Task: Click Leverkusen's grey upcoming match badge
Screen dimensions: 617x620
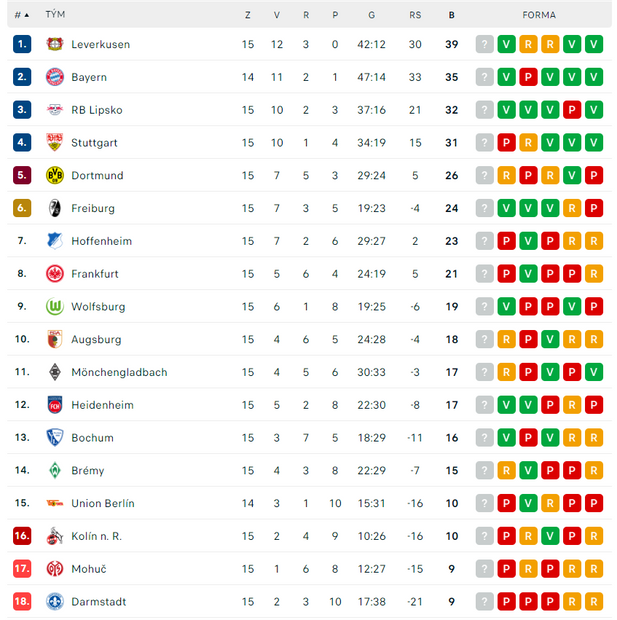Action: [x=485, y=44]
